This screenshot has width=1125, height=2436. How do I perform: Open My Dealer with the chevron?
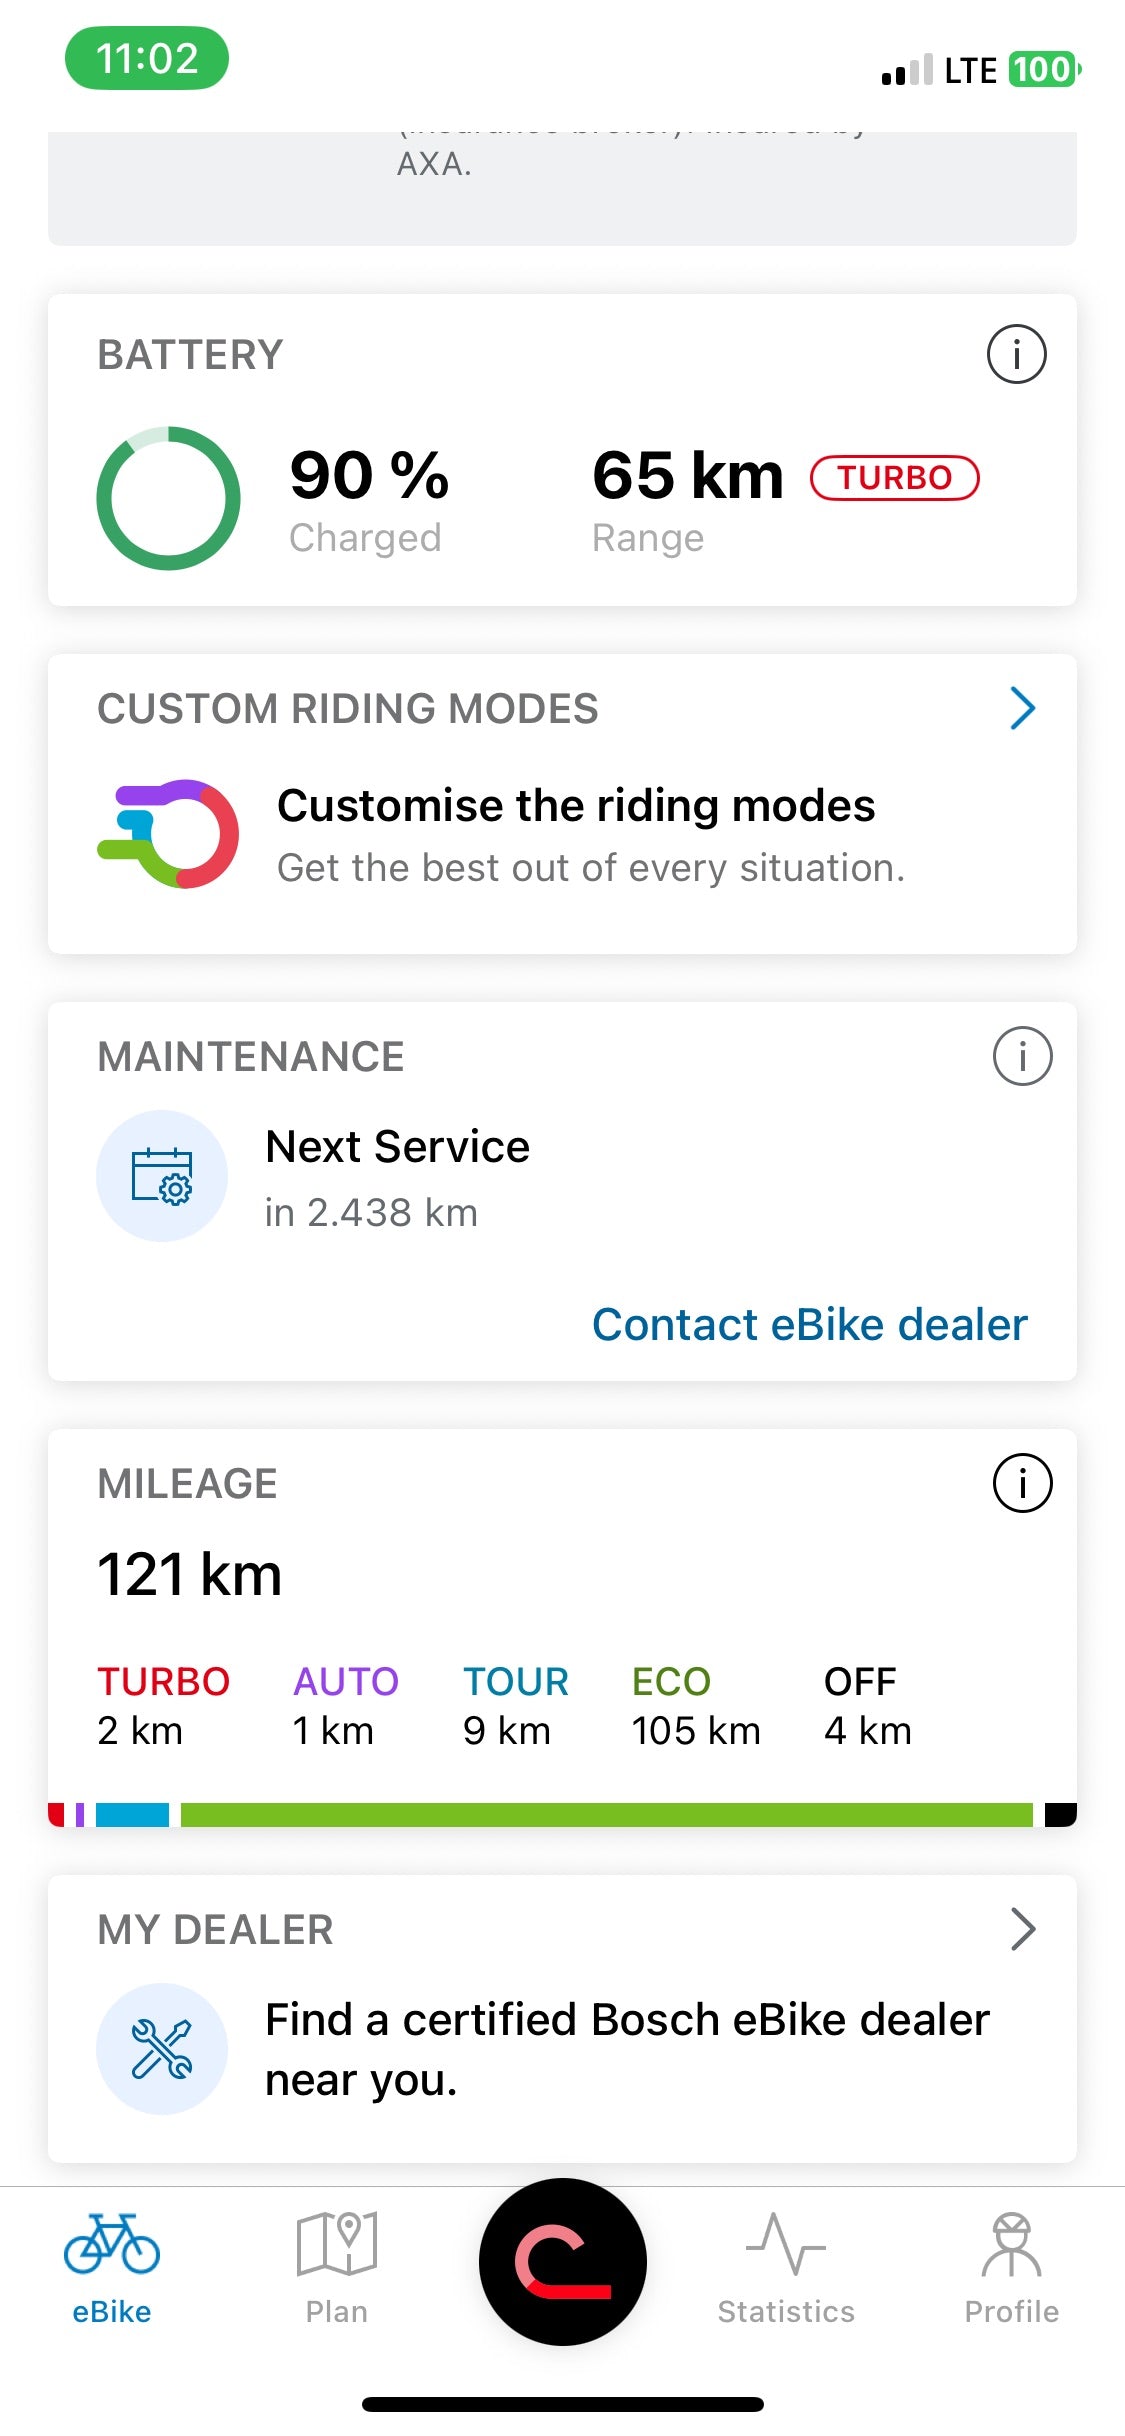point(1022,1929)
